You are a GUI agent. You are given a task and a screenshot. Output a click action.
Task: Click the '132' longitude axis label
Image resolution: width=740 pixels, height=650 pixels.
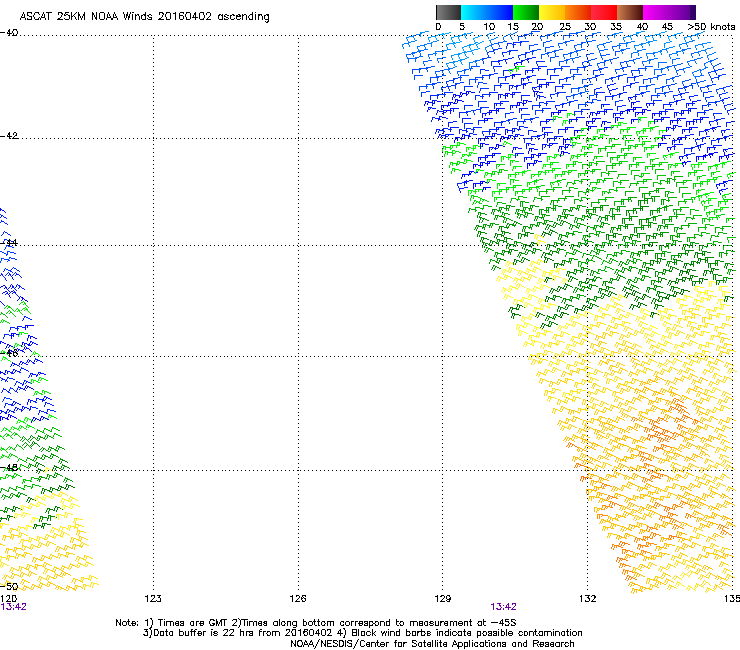[x=588, y=599]
